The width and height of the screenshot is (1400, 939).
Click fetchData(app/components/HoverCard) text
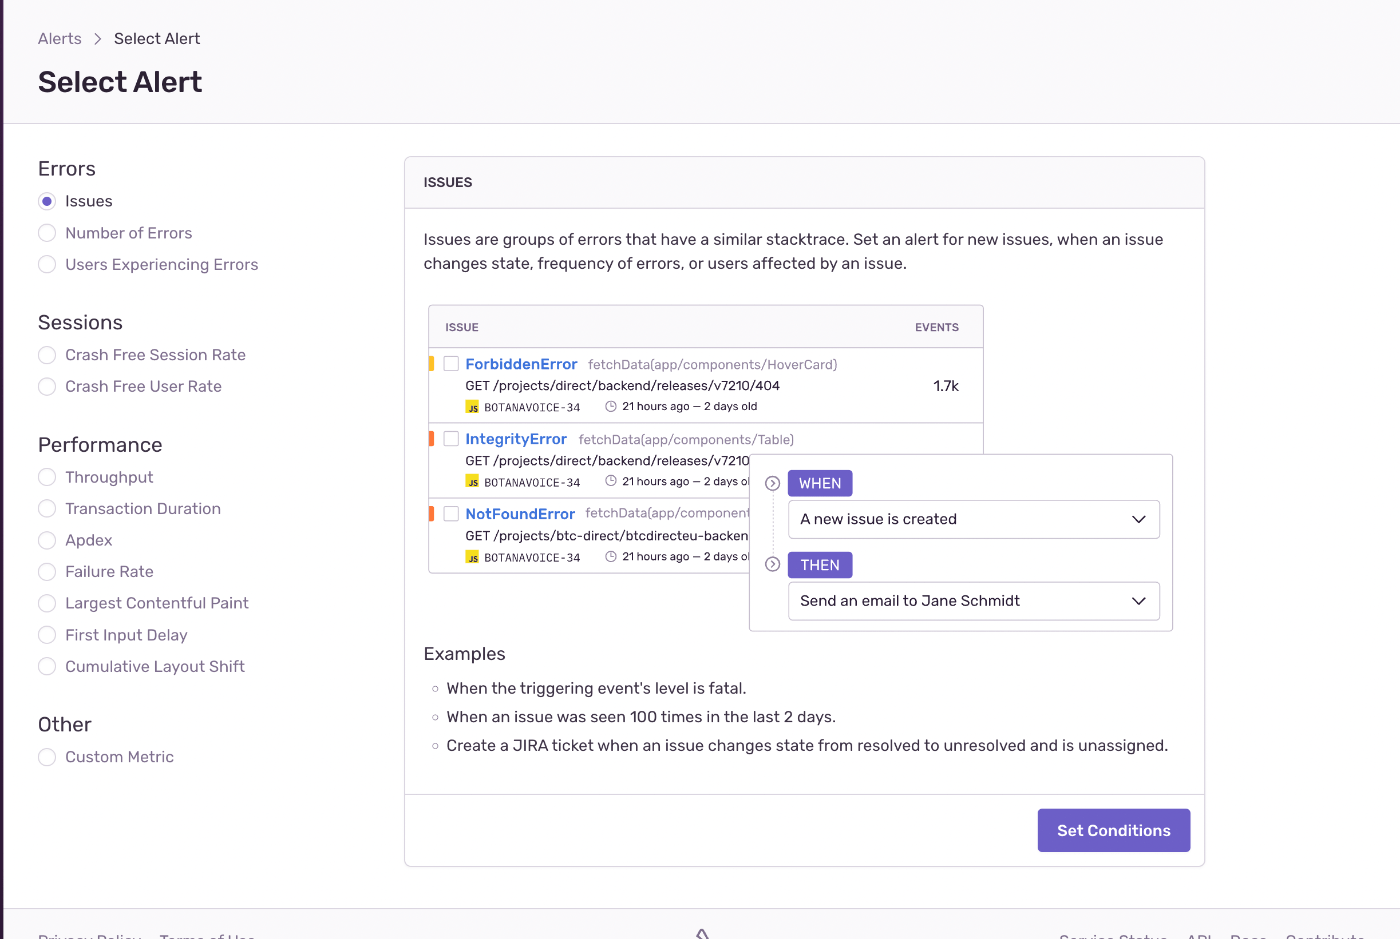tap(713, 365)
